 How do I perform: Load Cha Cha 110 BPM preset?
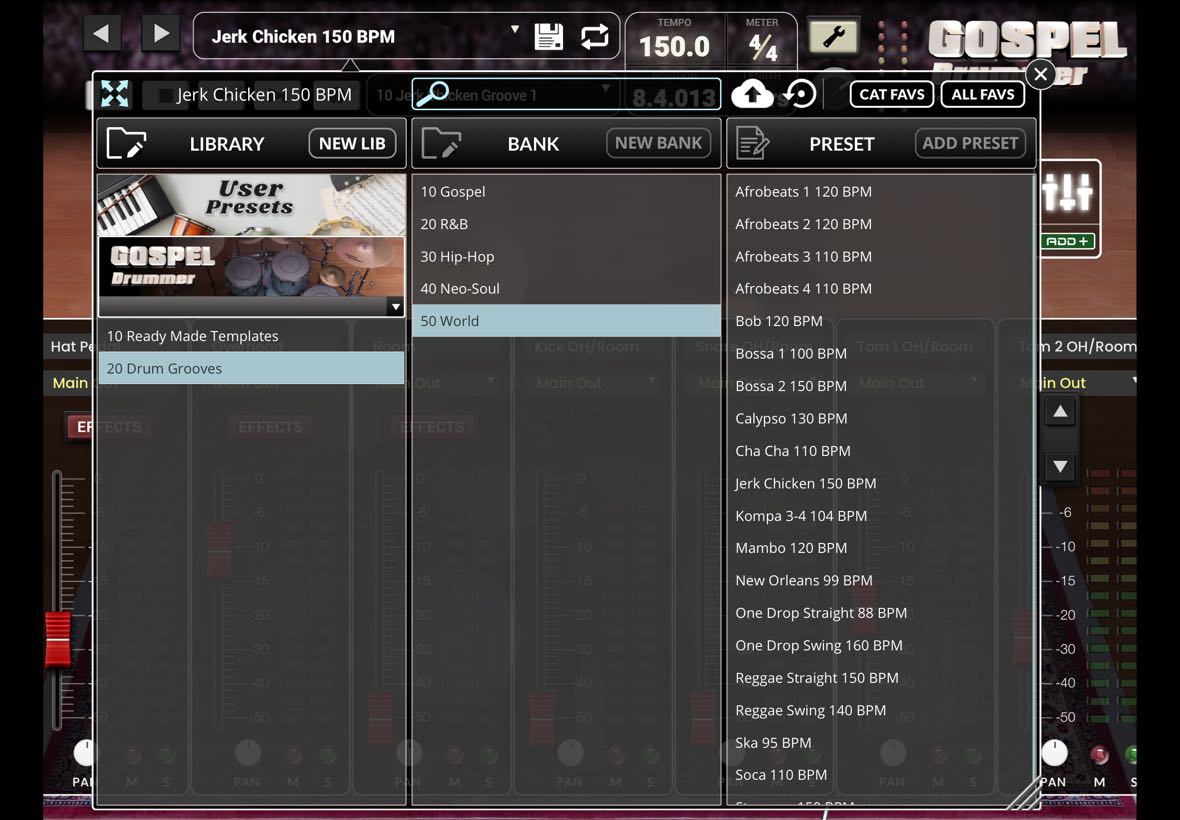[880, 451]
